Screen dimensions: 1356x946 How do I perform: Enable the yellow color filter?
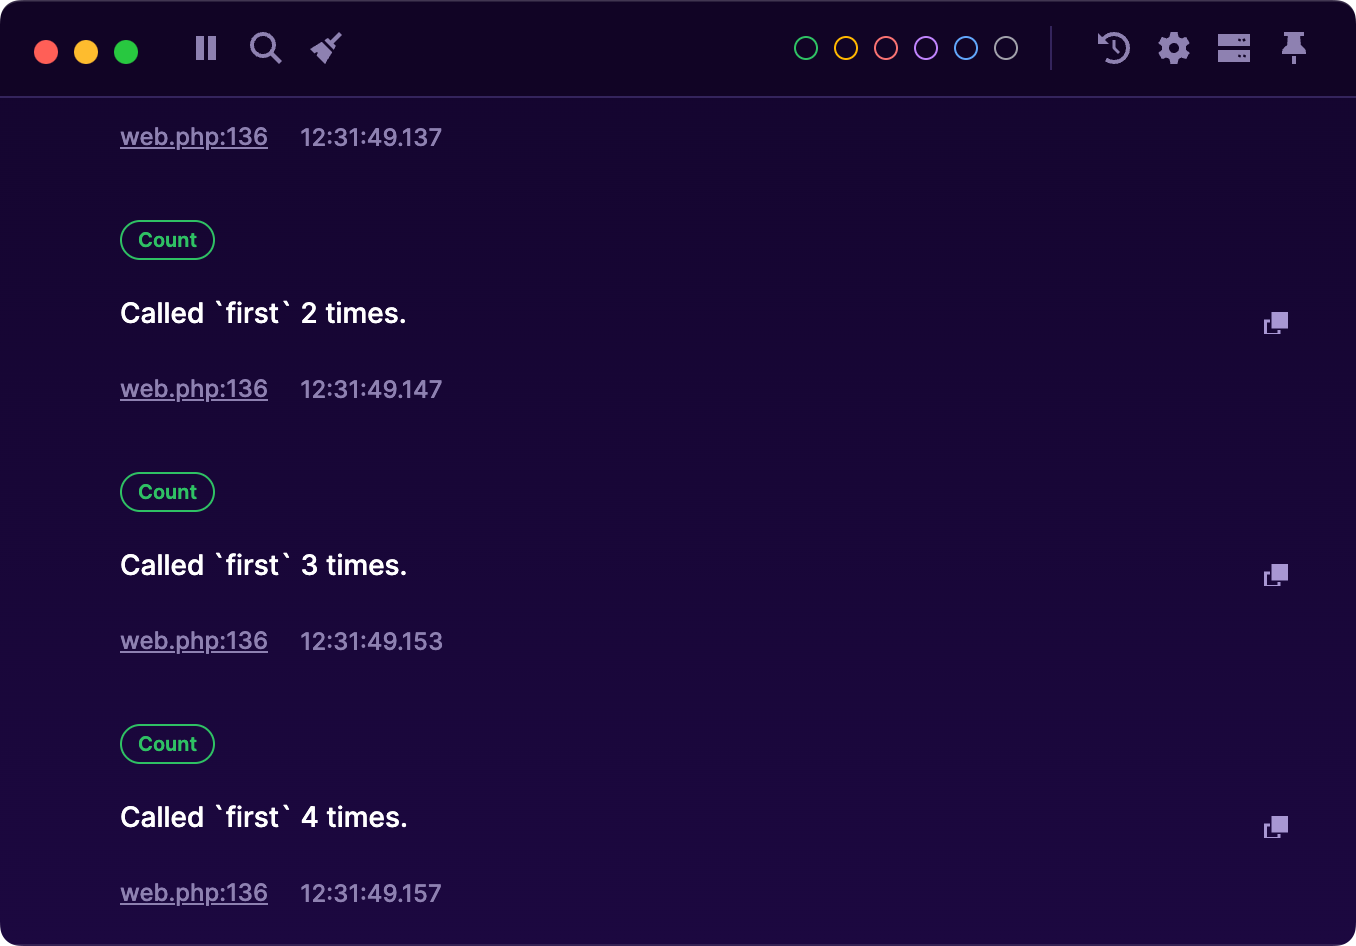point(845,47)
